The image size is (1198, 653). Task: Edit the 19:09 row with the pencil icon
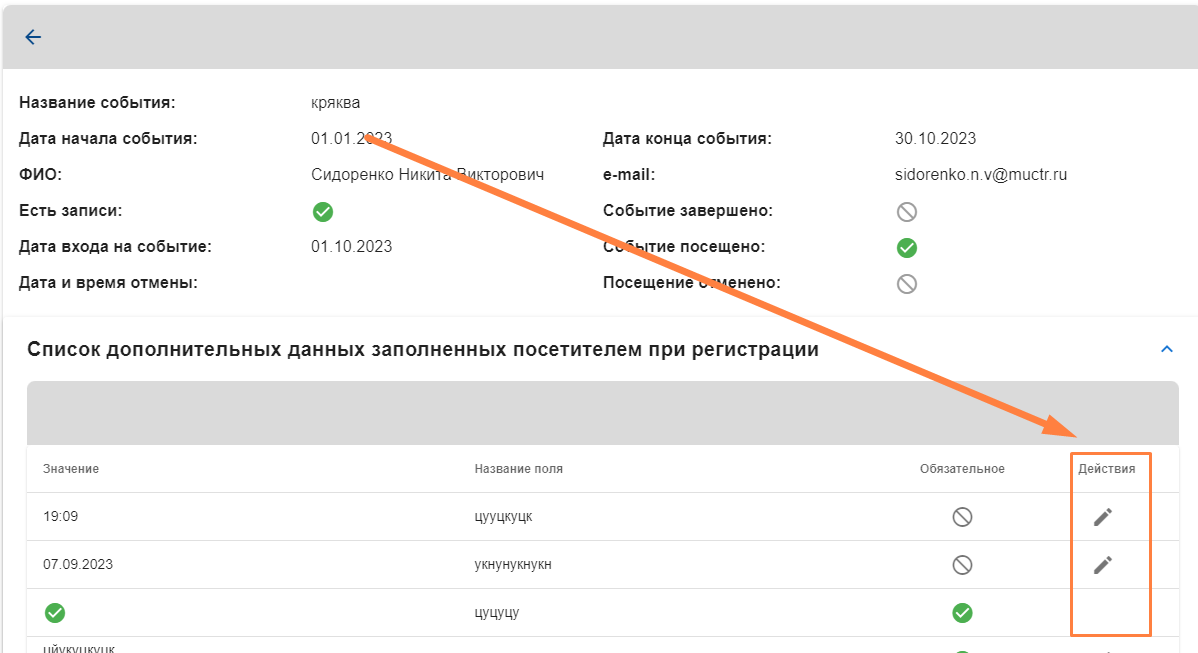1102,517
